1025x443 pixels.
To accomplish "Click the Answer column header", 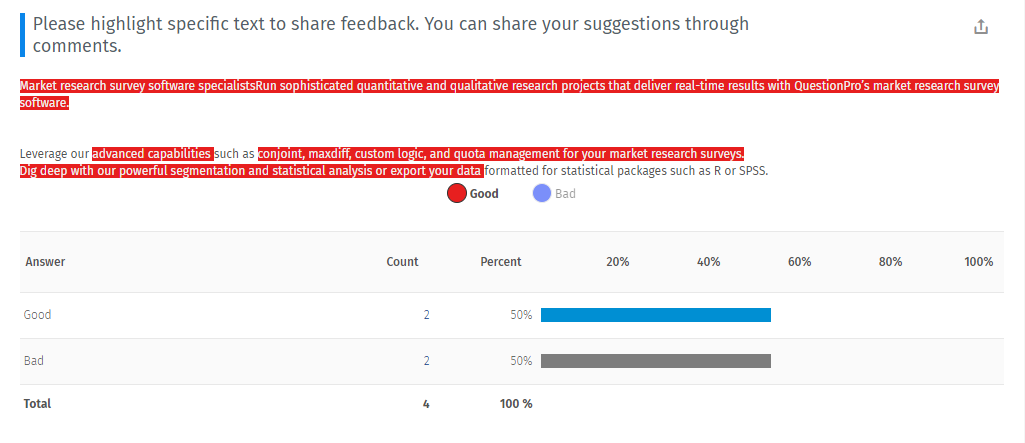I will (x=45, y=262).
